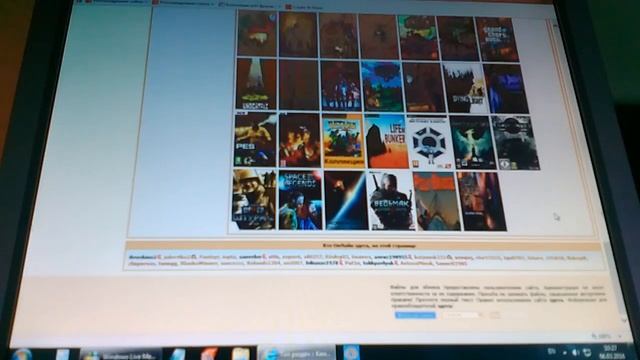Image resolution: width=640 pixels, height=360 pixels.
Task: Open the Space Legends cover
Action: click(301, 200)
